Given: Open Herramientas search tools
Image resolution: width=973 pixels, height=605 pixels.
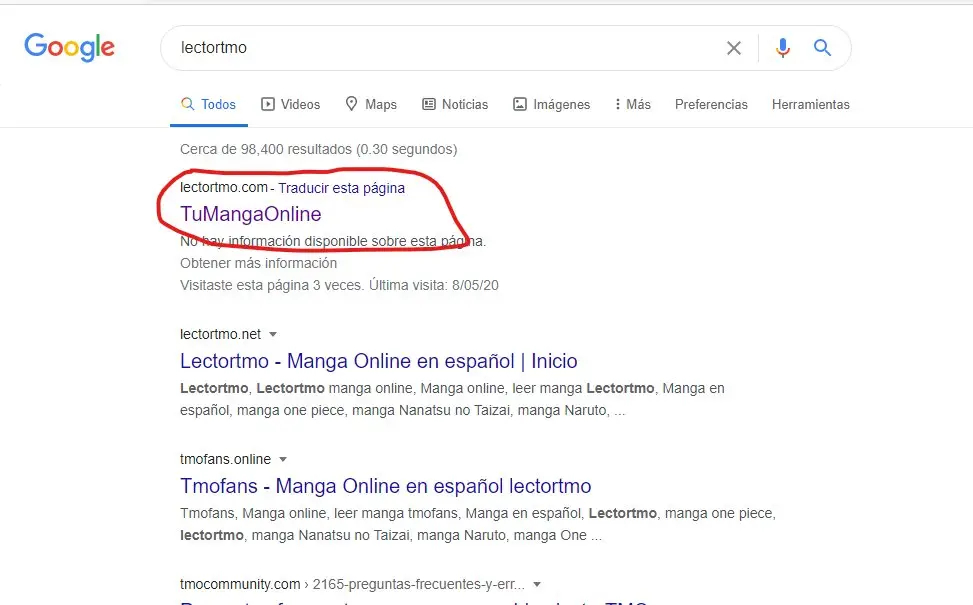Looking at the screenshot, I should coord(810,104).
